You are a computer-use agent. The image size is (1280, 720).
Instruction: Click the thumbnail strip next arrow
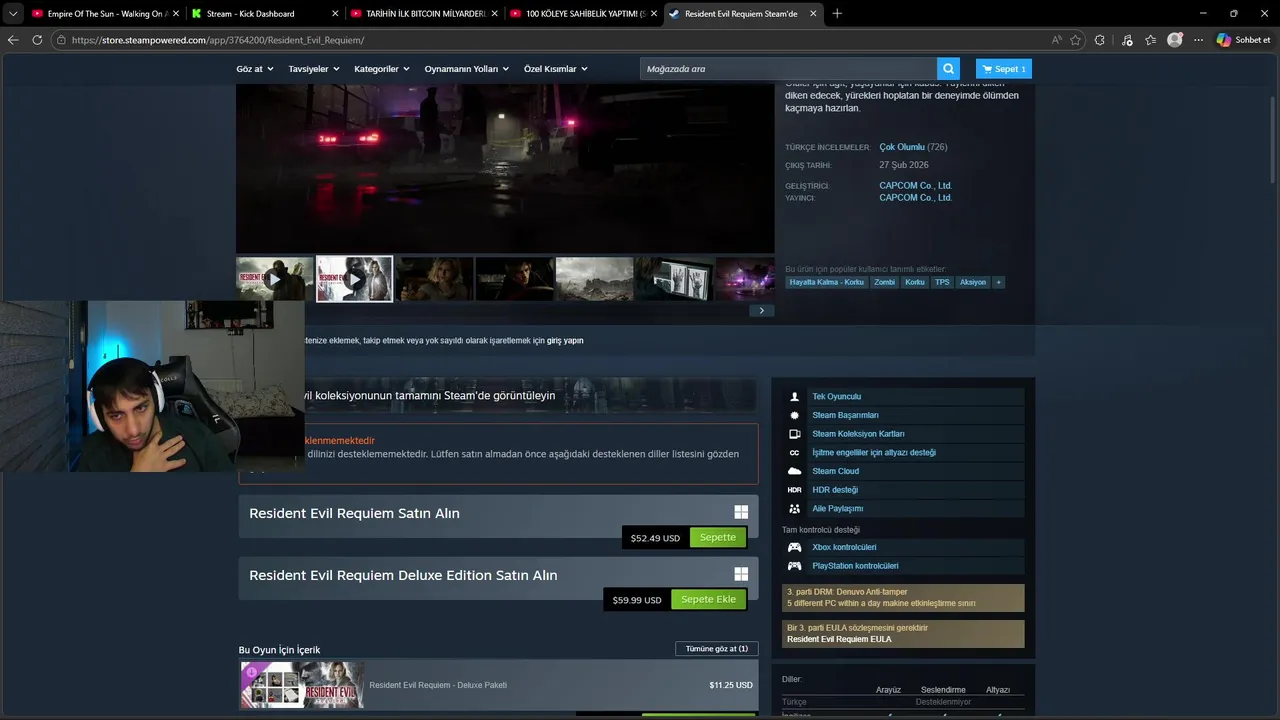pyautogui.click(x=761, y=311)
